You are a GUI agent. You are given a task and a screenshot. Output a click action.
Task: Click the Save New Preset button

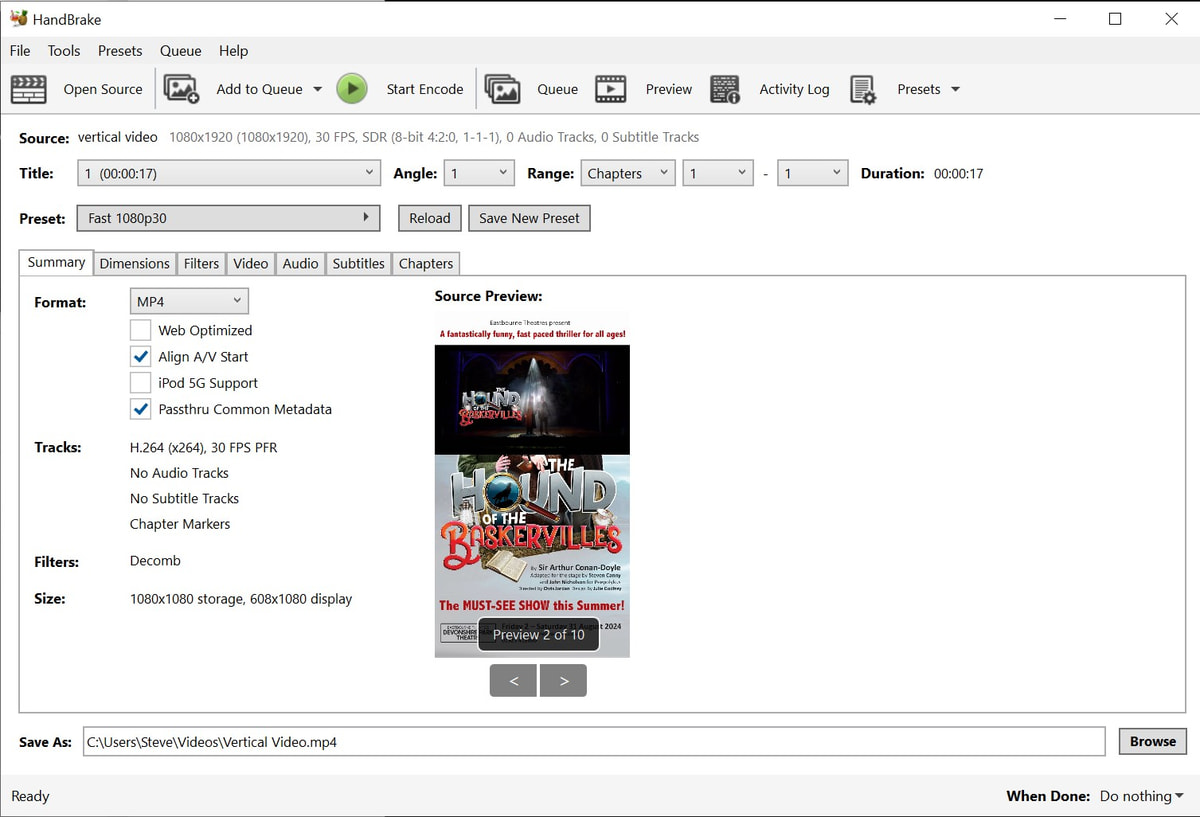click(529, 218)
